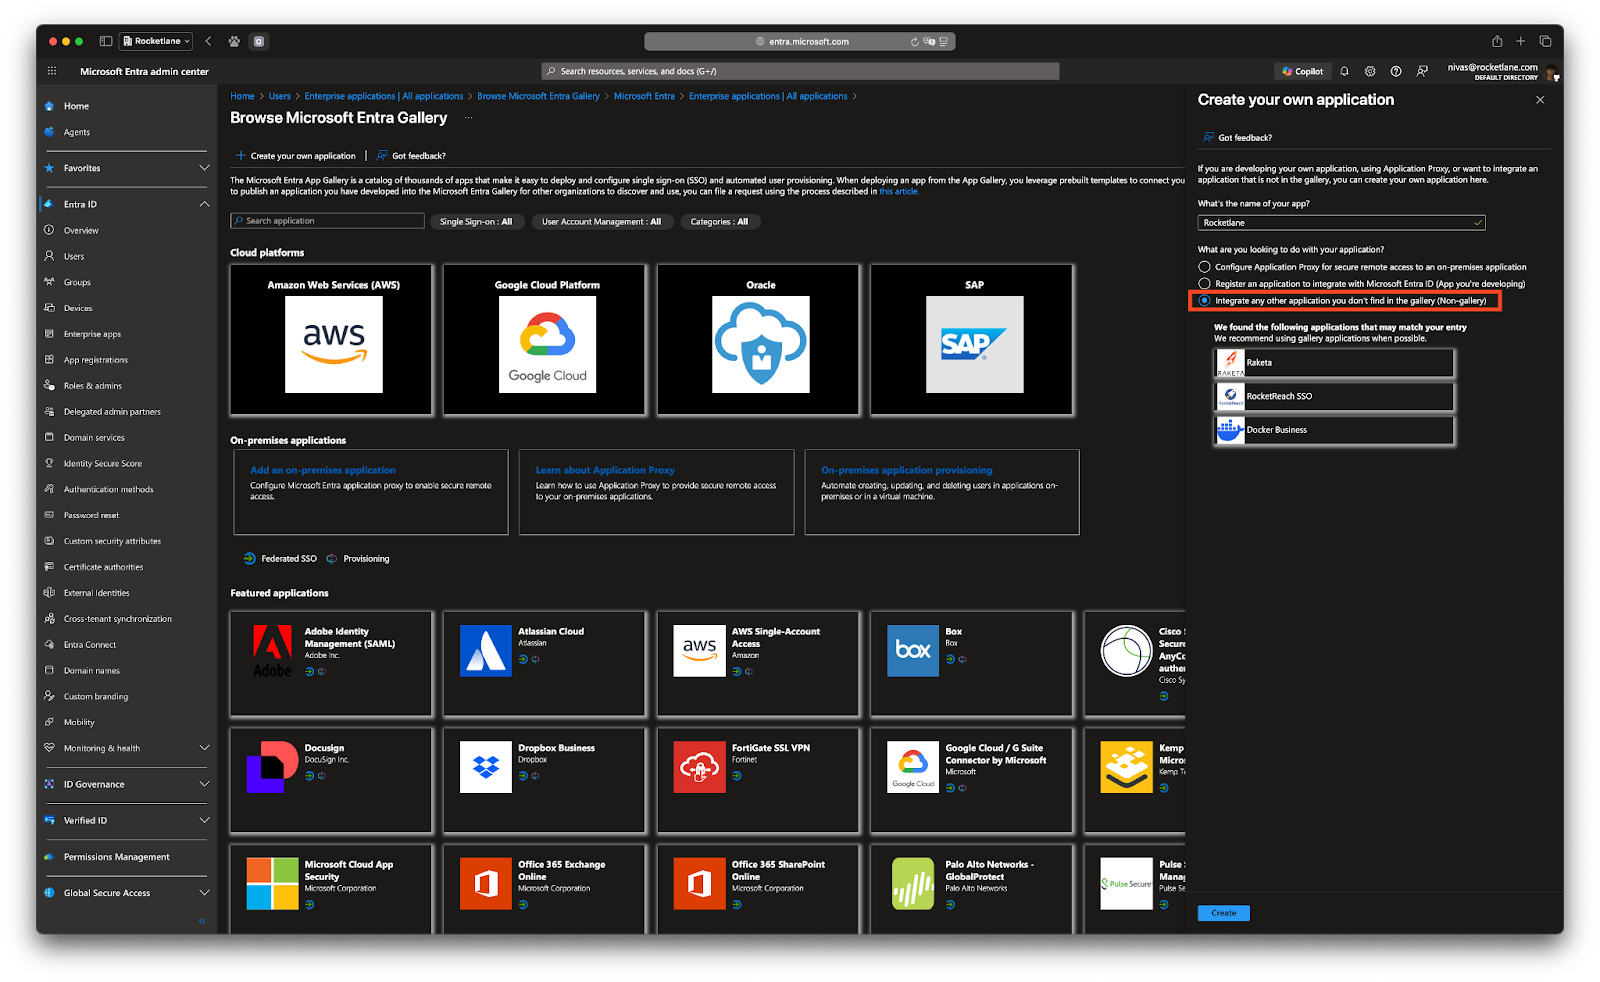Open the Overview page under Entra ID
Viewport: 1600px width, 982px height.
(x=81, y=230)
